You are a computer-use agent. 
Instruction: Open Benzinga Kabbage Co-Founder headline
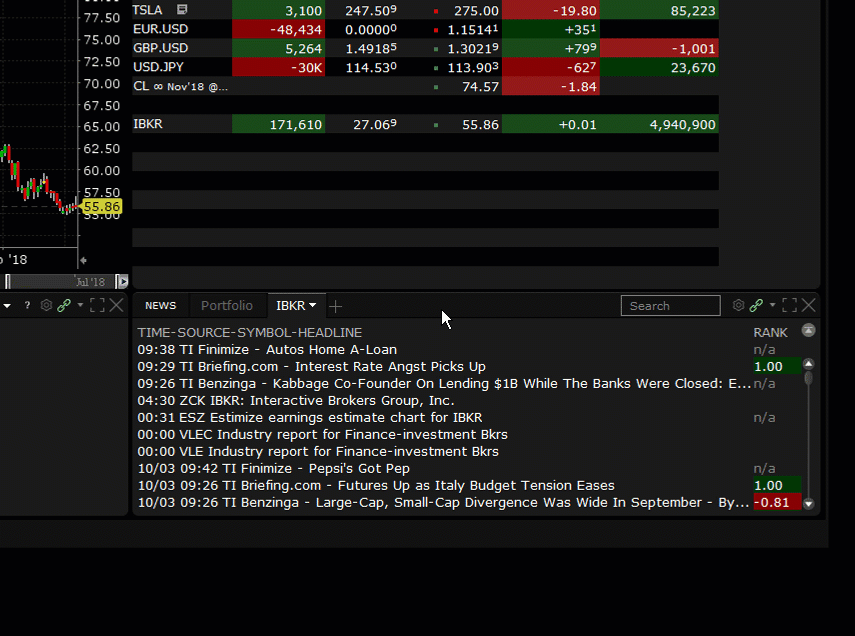444,383
